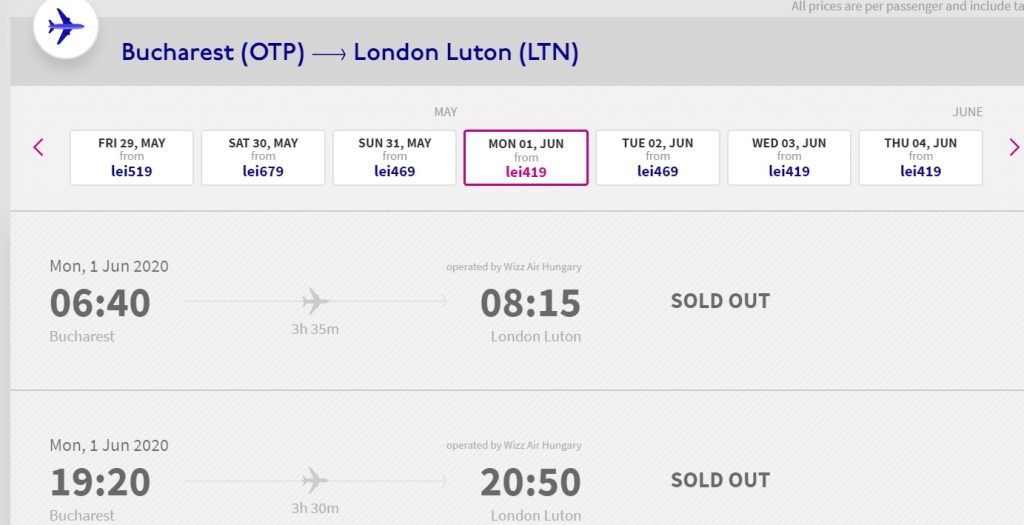Click the blue airplane icon in the circle
The height and width of the screenshot is (525, 1024).
pos(66,27)
